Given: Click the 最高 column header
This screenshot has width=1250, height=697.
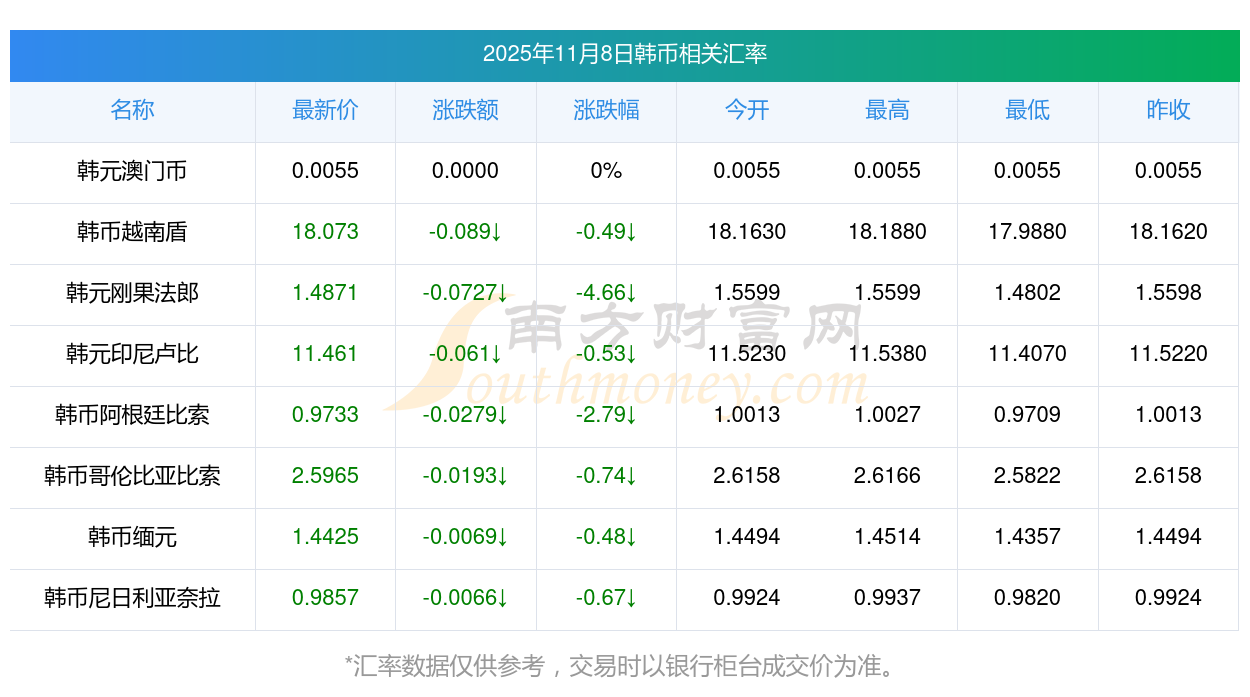Looking at the screenshot, I should pyautogui.click(x=887, y=110).
